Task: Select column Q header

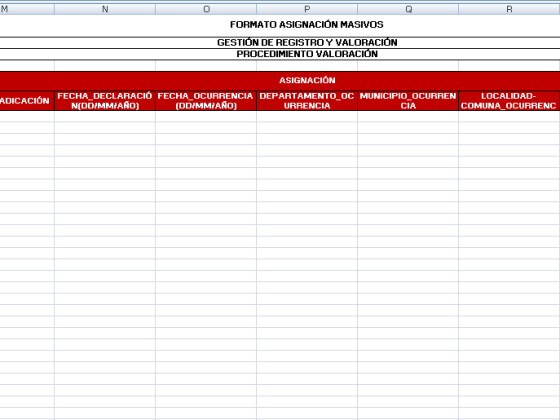Action: [x=408, y=9]
